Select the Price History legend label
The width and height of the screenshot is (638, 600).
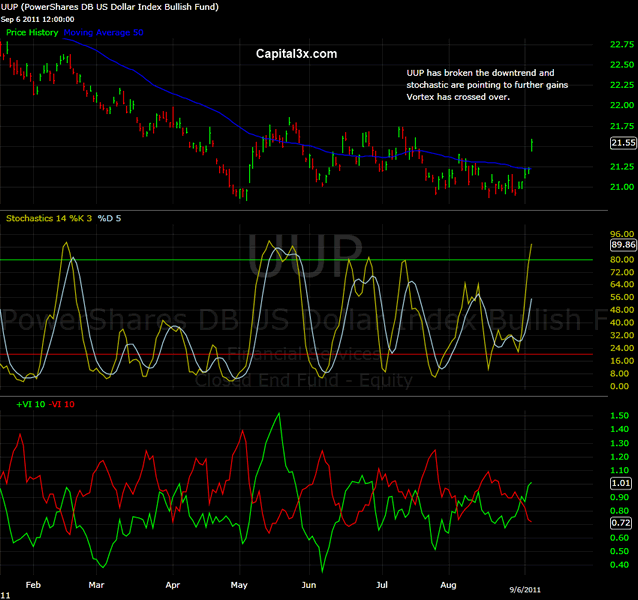click(33, 33)
